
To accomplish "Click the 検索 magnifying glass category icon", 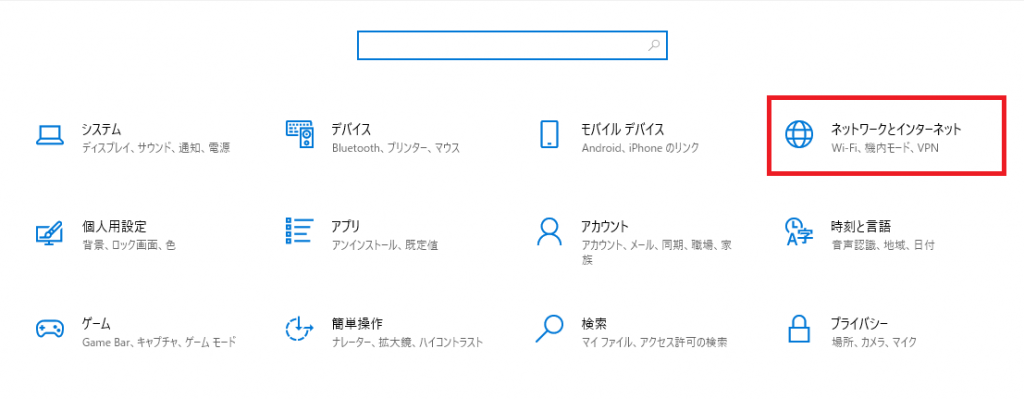I will (549, 328).
